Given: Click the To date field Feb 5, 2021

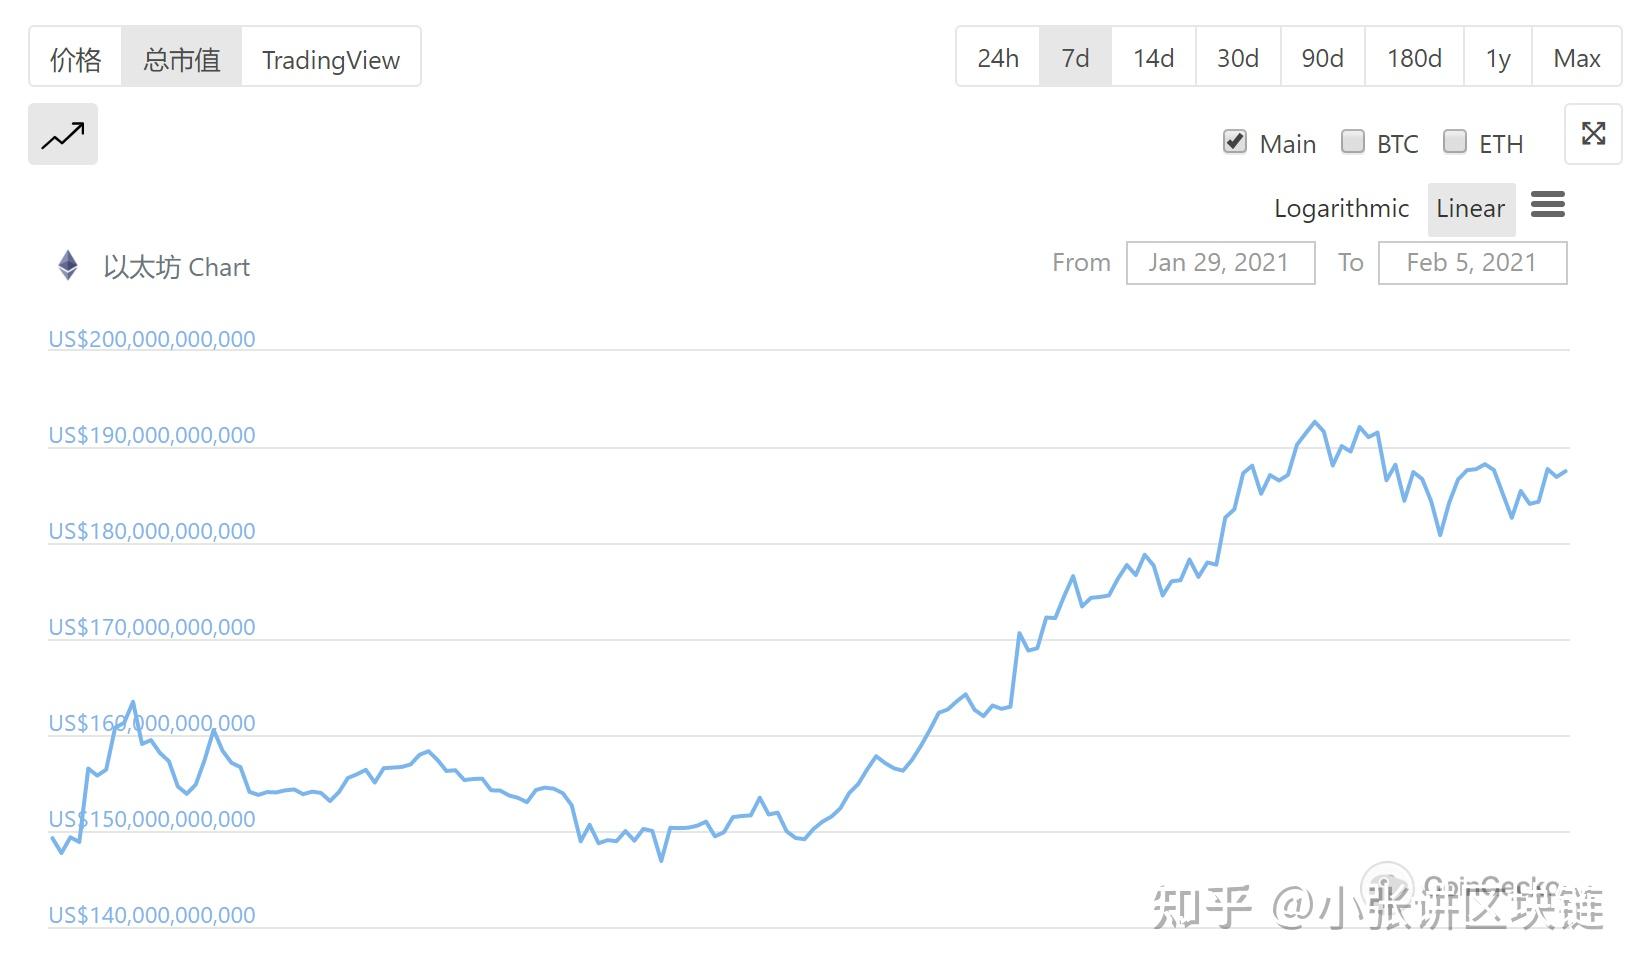Looking at the screenshot, I should click(x=1472, y=263).
